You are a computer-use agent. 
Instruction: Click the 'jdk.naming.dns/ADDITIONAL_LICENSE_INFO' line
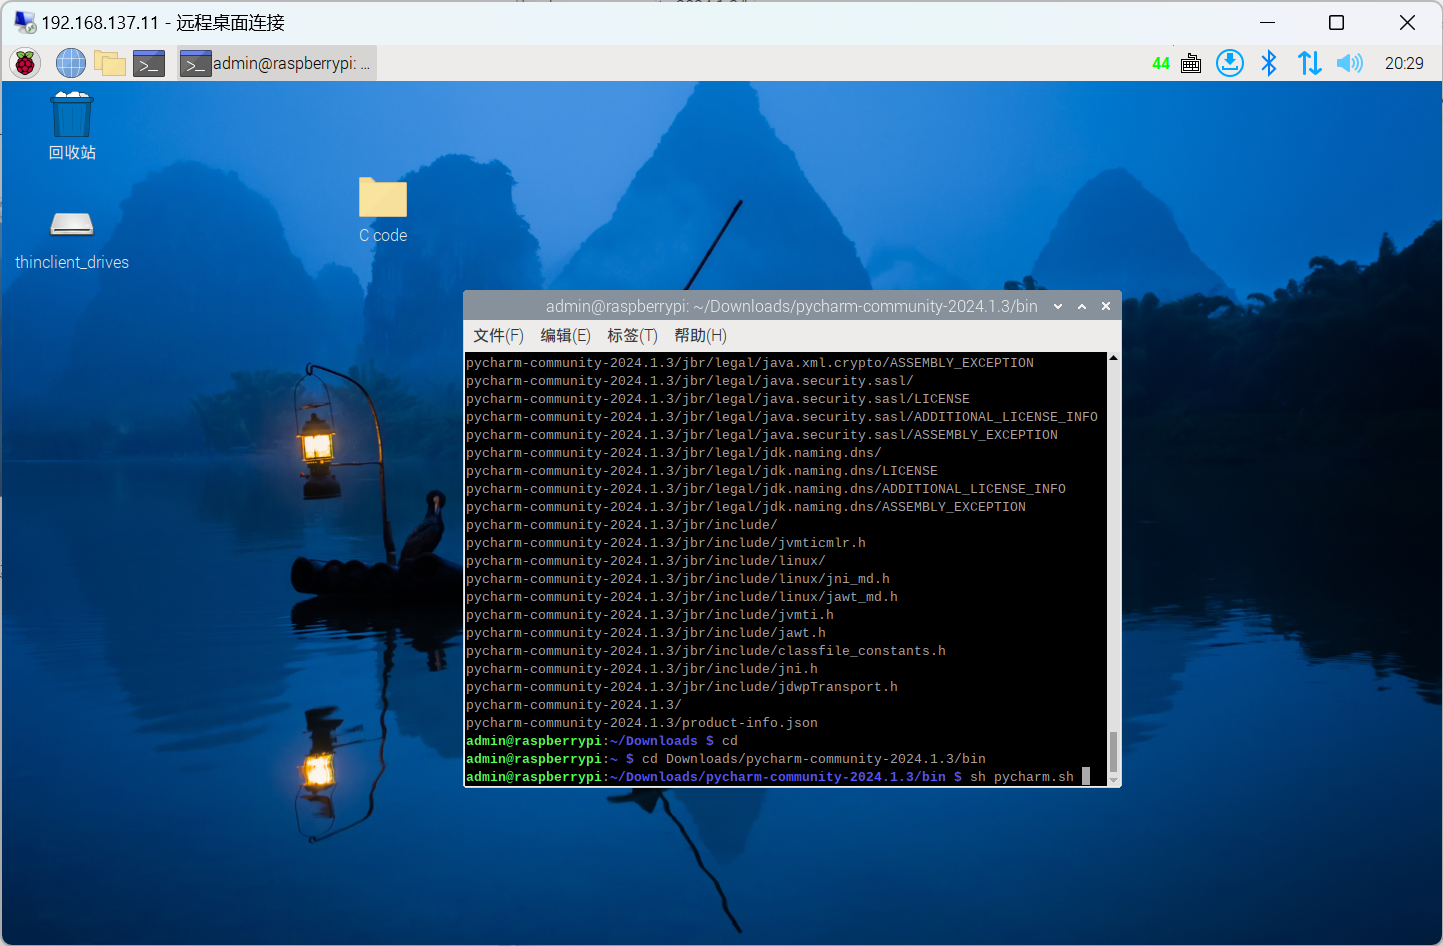pyautogui.click(x=766, y=489)
